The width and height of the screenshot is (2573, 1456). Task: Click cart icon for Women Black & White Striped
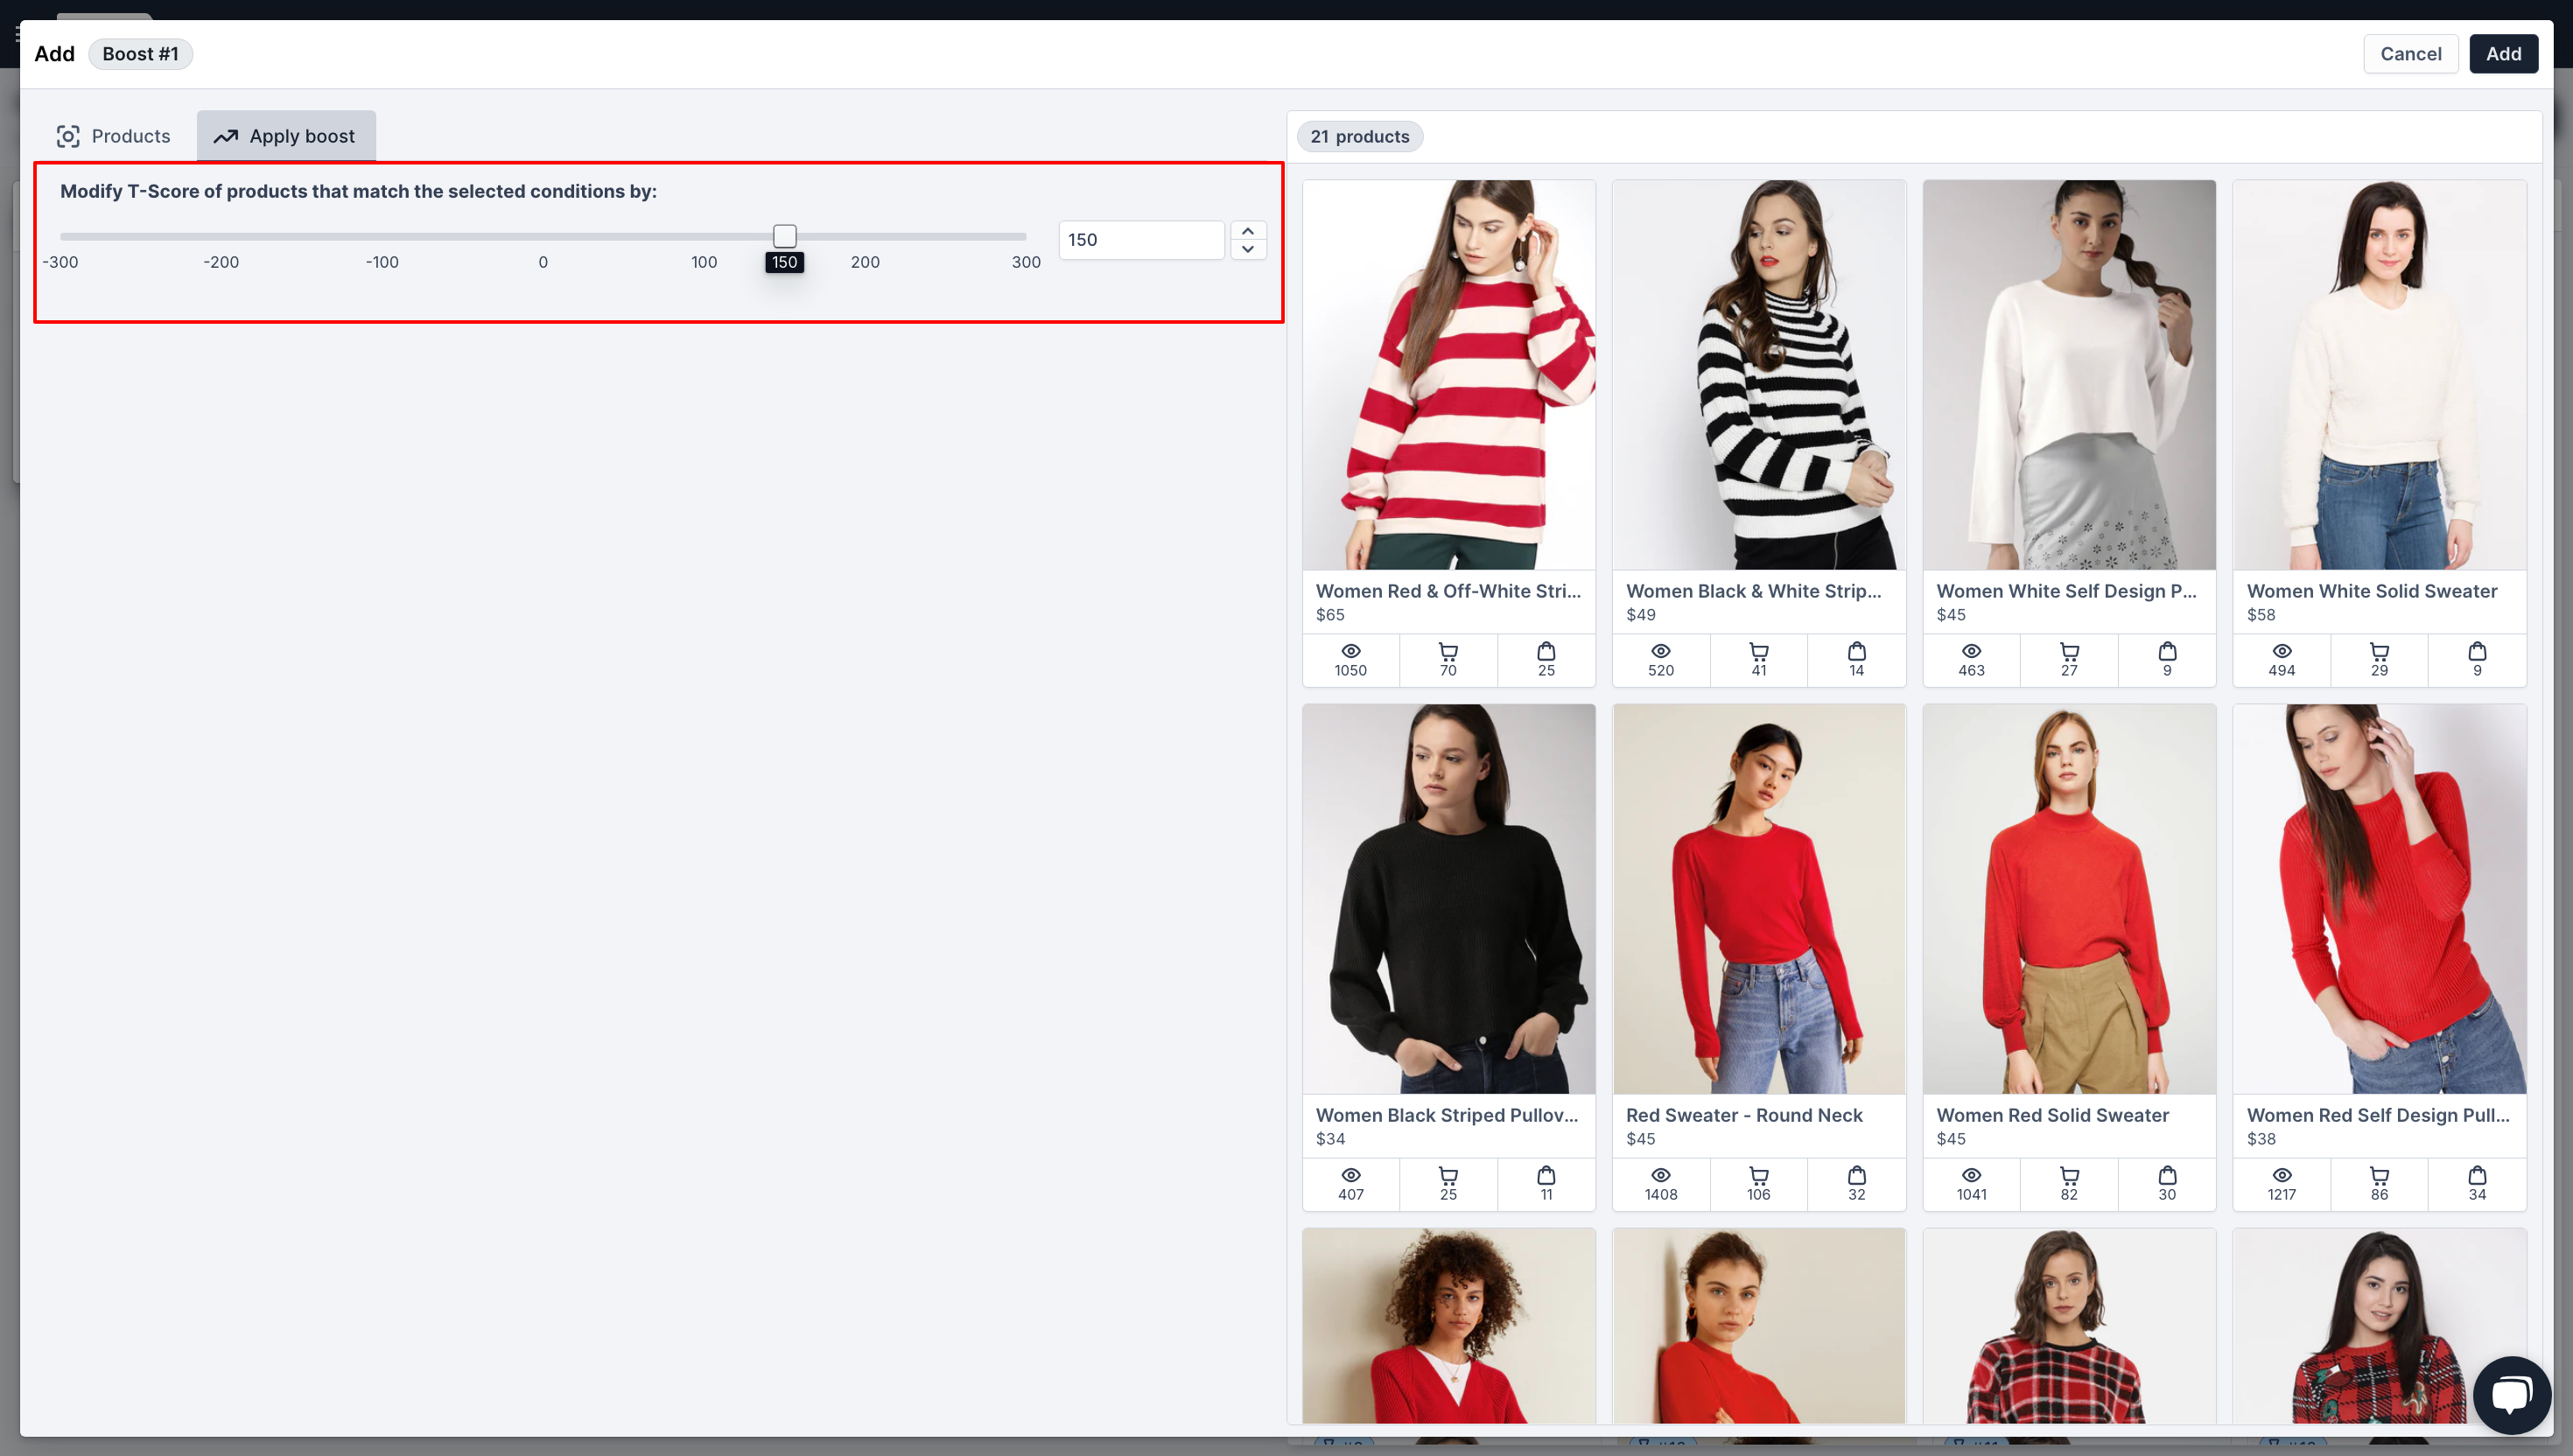[1758, 651]
